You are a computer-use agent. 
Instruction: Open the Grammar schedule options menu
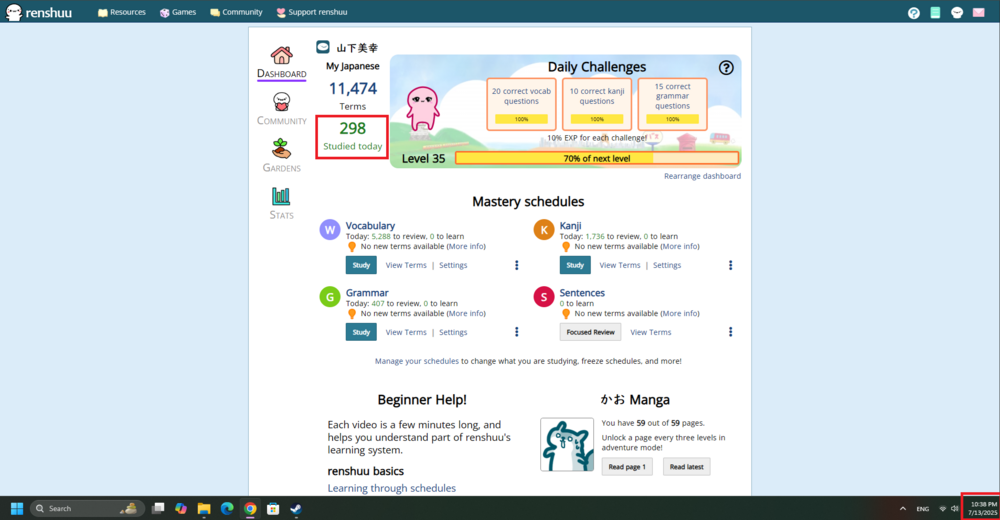coord(517,332)
